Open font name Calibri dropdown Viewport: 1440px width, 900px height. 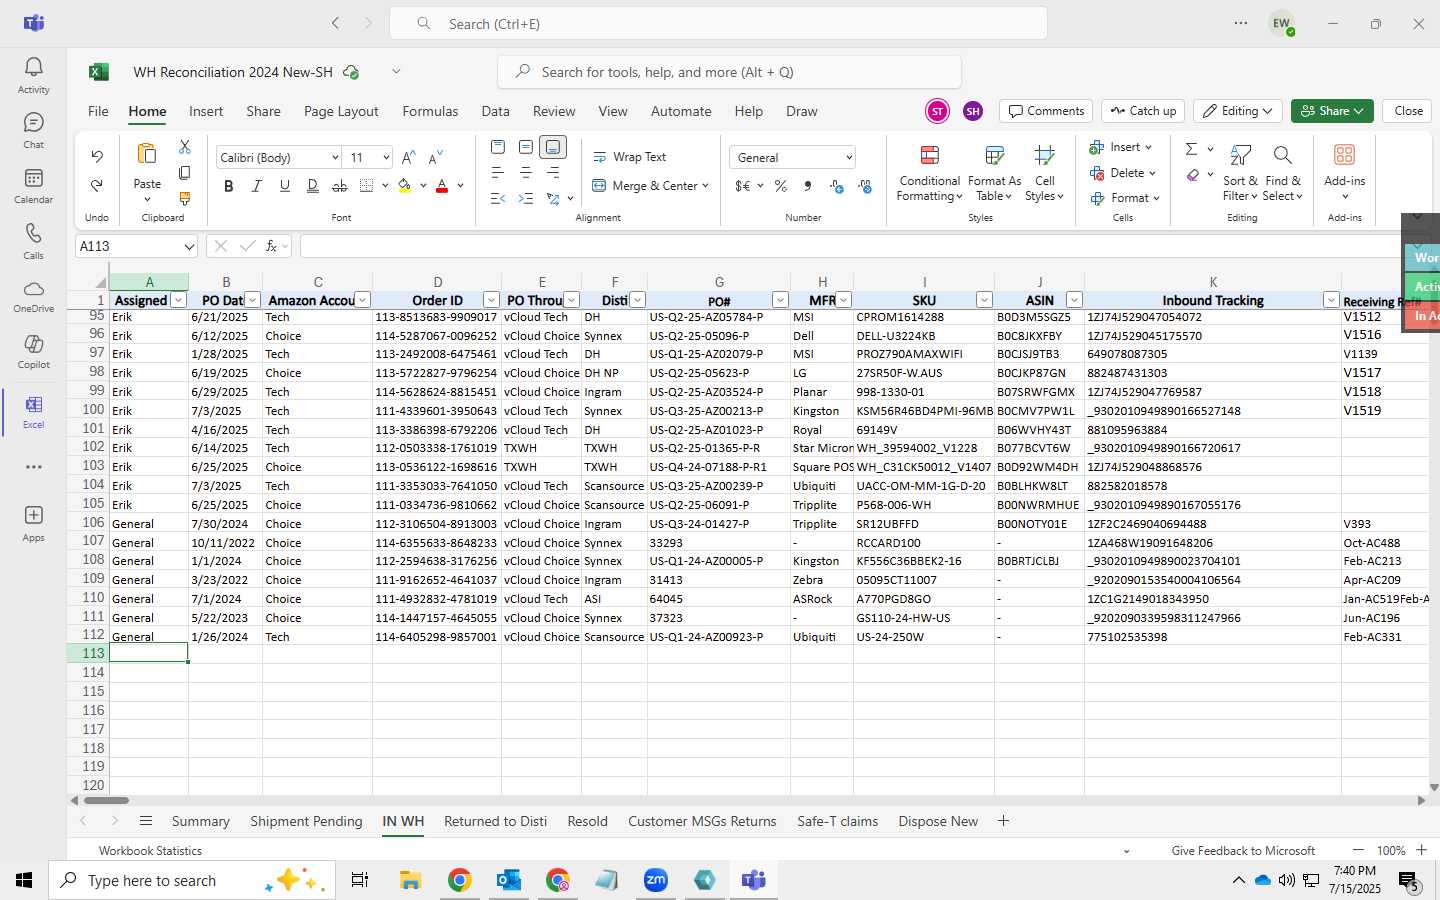(335, 157)
